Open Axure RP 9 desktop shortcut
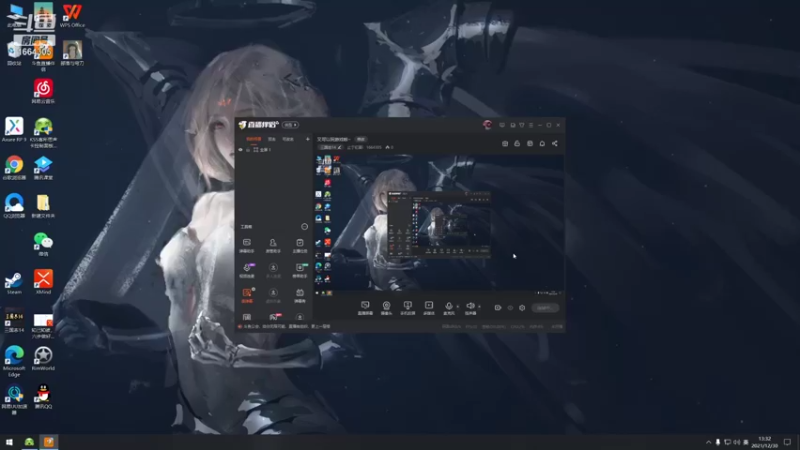800x450 pixels. (14, 130)
